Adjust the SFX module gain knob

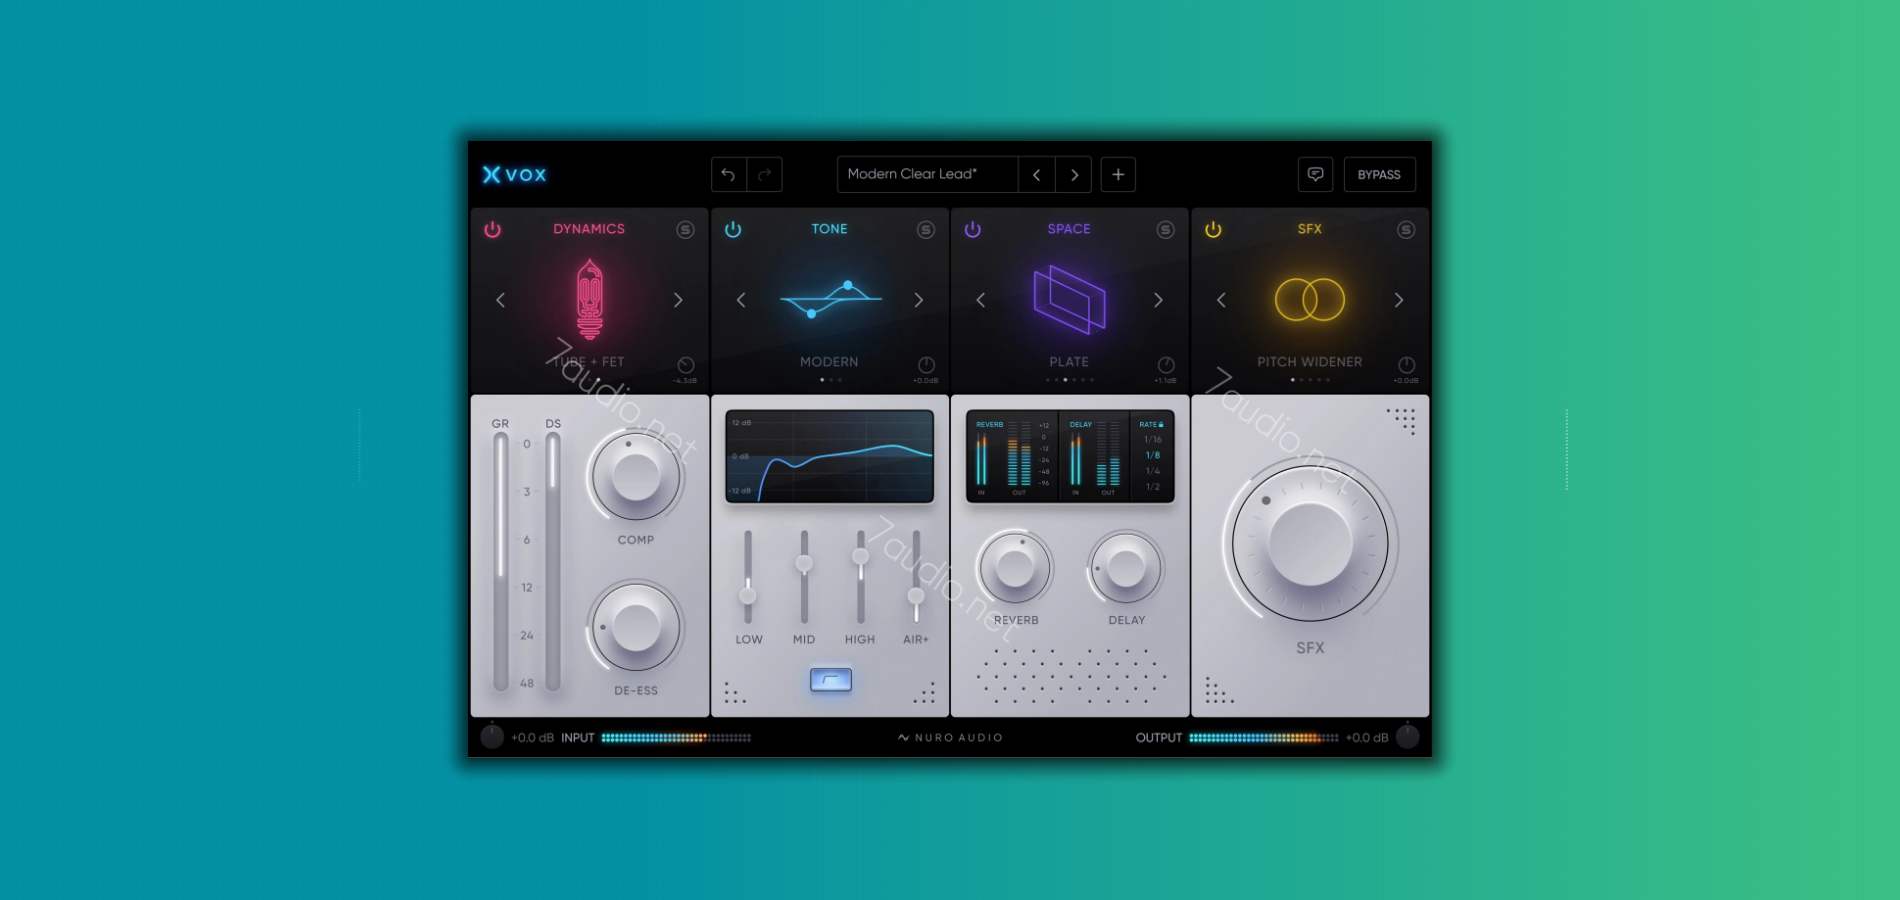click(x=1406, y=365)
